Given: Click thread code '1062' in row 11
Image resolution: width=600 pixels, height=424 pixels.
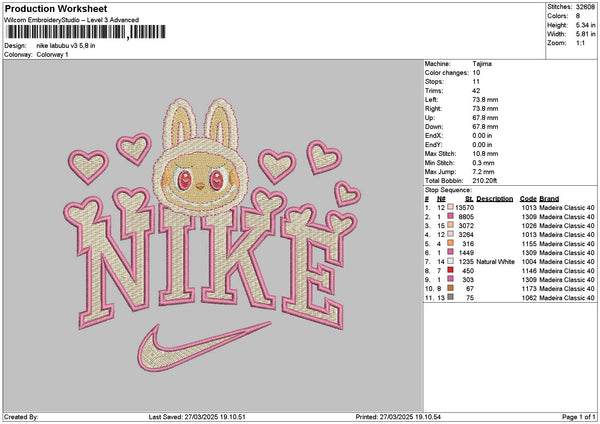Looking at the screenshot, I should (529, 298).
